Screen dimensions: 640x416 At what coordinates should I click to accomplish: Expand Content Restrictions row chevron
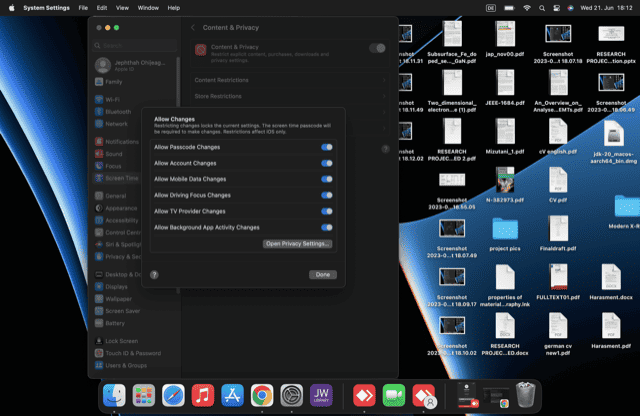384,80
